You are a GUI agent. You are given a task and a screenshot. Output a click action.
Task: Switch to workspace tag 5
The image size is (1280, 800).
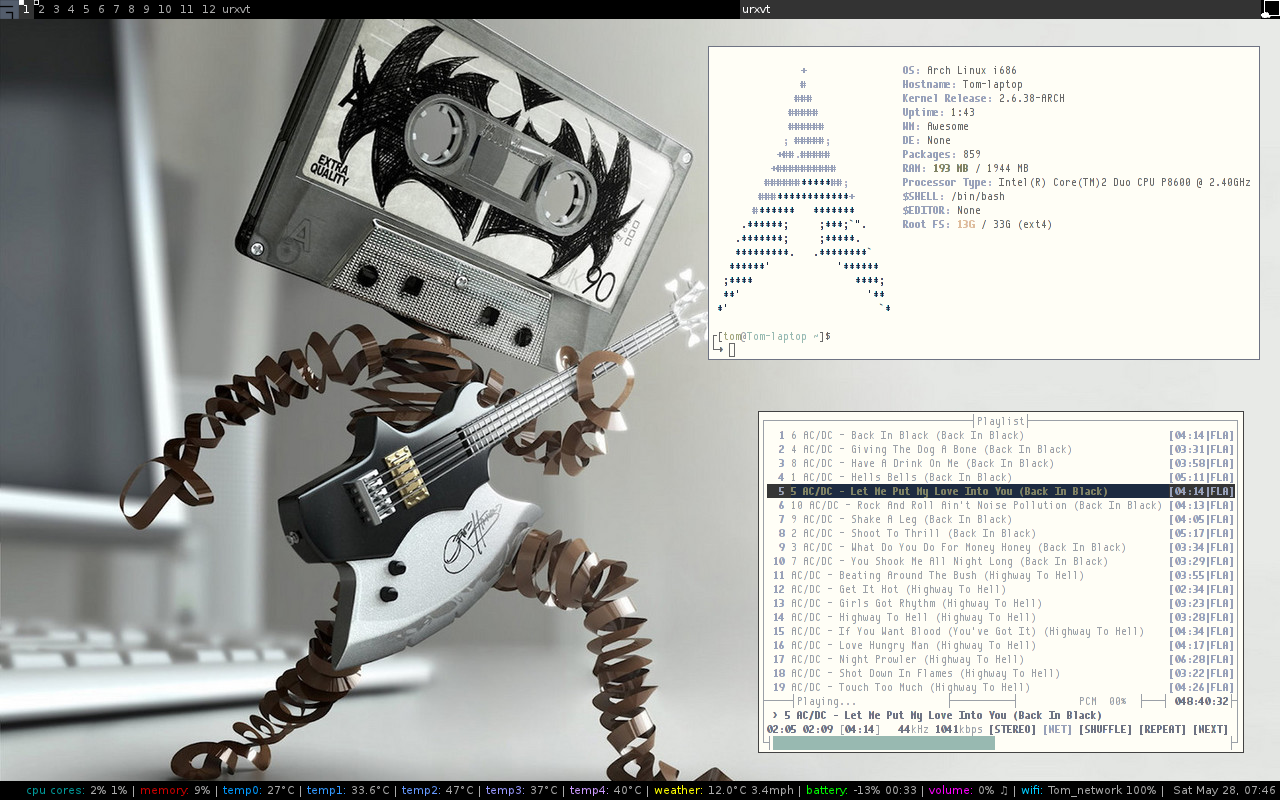click(x=86, y=9)
